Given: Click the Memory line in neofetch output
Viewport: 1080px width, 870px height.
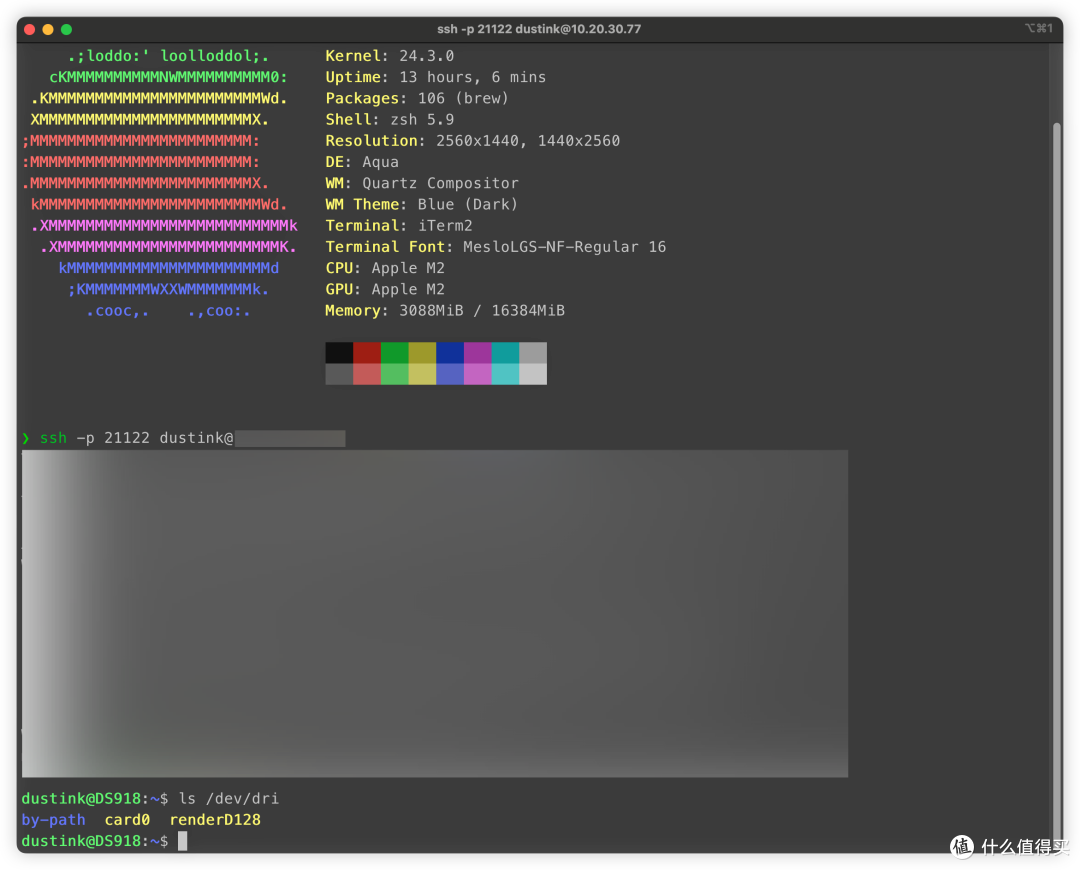Looking at the screenshot, I should (x=445, y=311).
